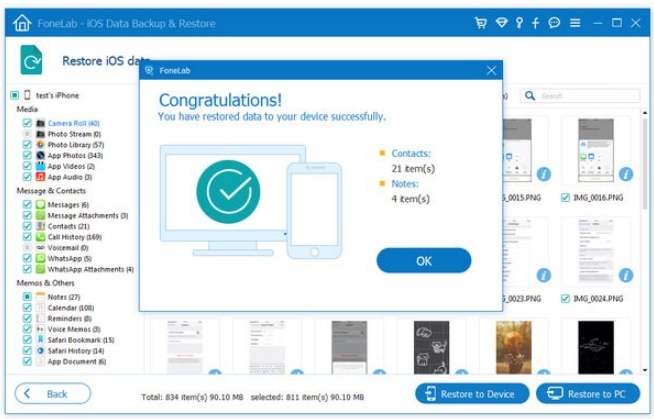Click OK in the Congratulations dialog

(x=424, y=261)
